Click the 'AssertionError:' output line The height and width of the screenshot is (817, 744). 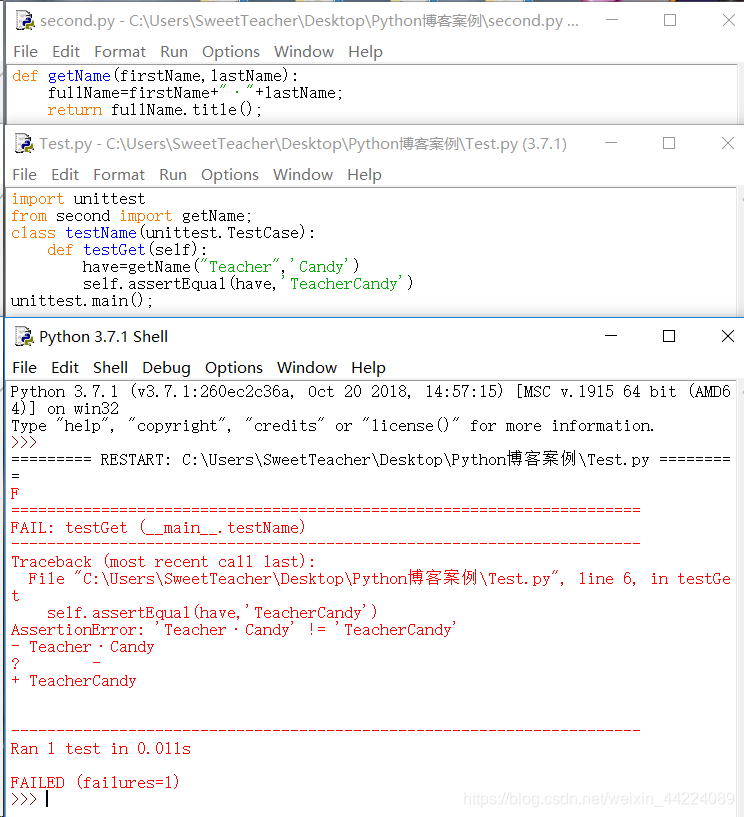(x=234, y=630)
